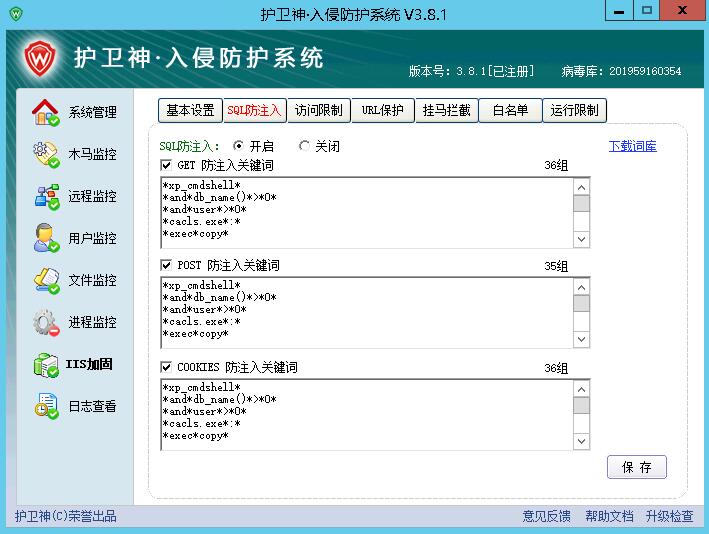This screenshot has width=709, height=534.
Task: Select 关闭 radio for SQL防注入
Action: point(304,146)
